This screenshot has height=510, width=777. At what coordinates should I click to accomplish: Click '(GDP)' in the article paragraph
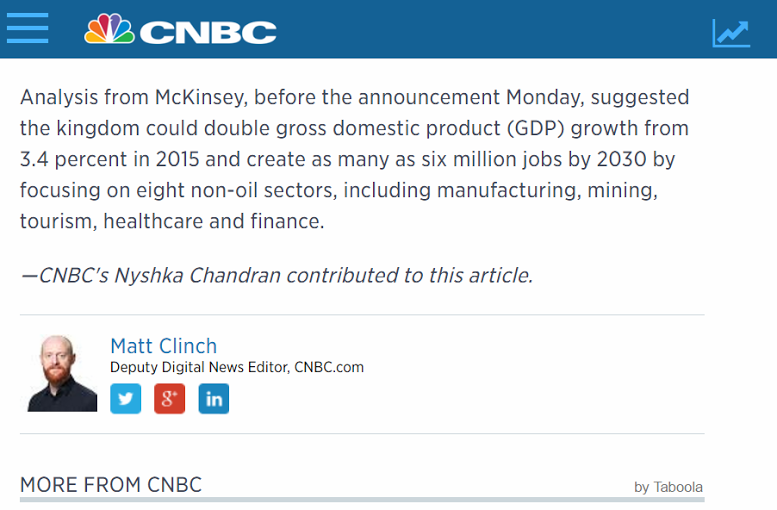pyautogui.click(x=536, y=128)
